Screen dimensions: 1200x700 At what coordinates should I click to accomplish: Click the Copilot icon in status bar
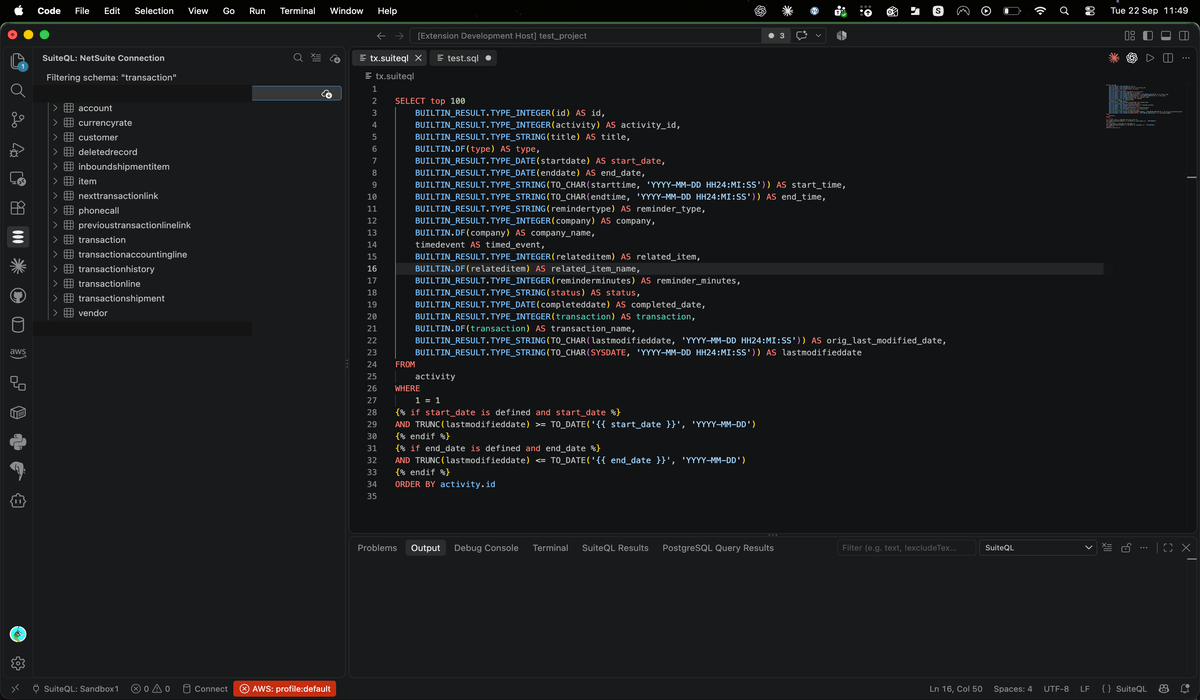point(1164,689)
